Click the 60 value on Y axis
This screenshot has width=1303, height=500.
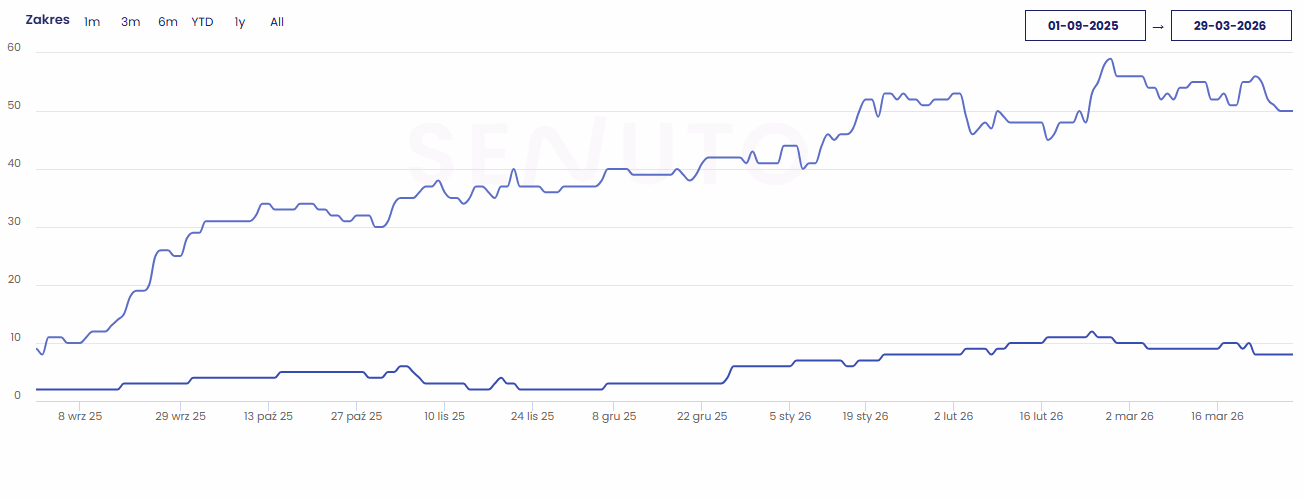(x=13, y=47)
